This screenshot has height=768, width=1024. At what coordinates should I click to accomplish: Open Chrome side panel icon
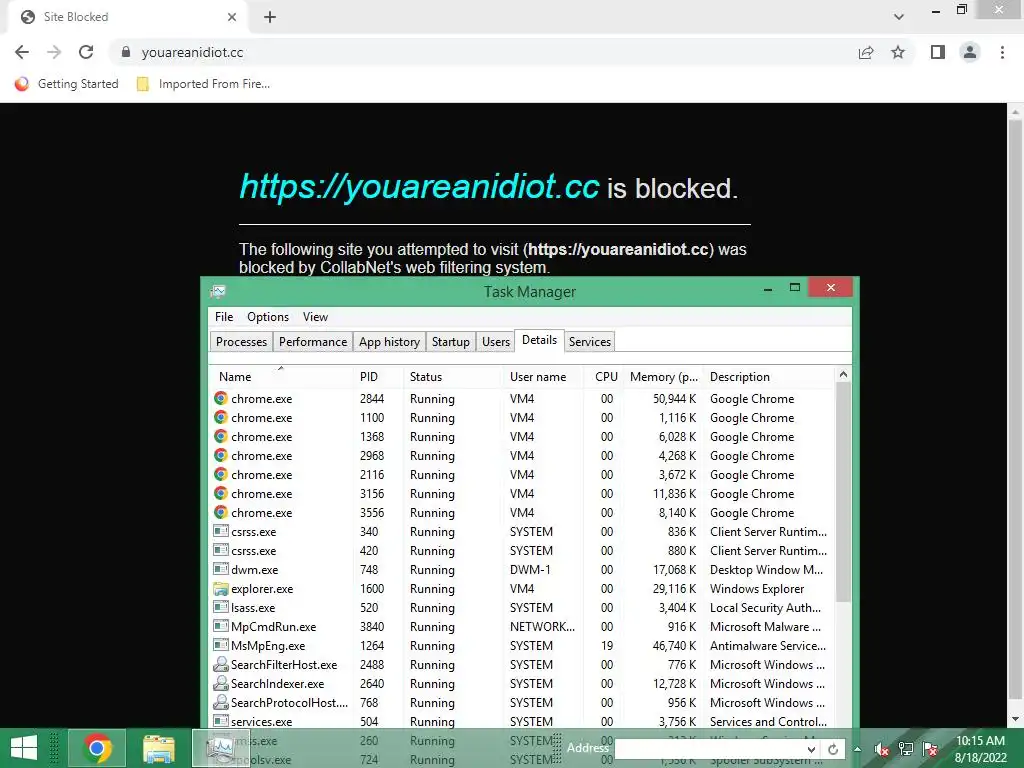click(938, 52)
